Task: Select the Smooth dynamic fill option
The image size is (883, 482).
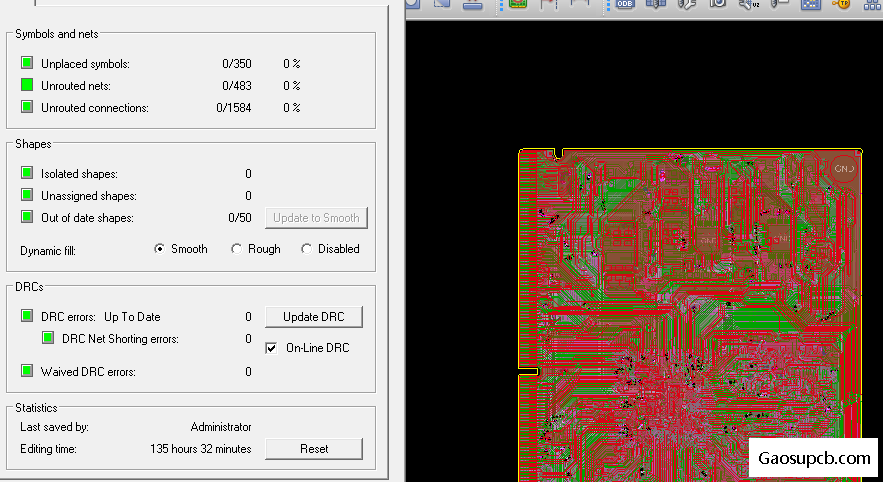Action: pos(160,249)
